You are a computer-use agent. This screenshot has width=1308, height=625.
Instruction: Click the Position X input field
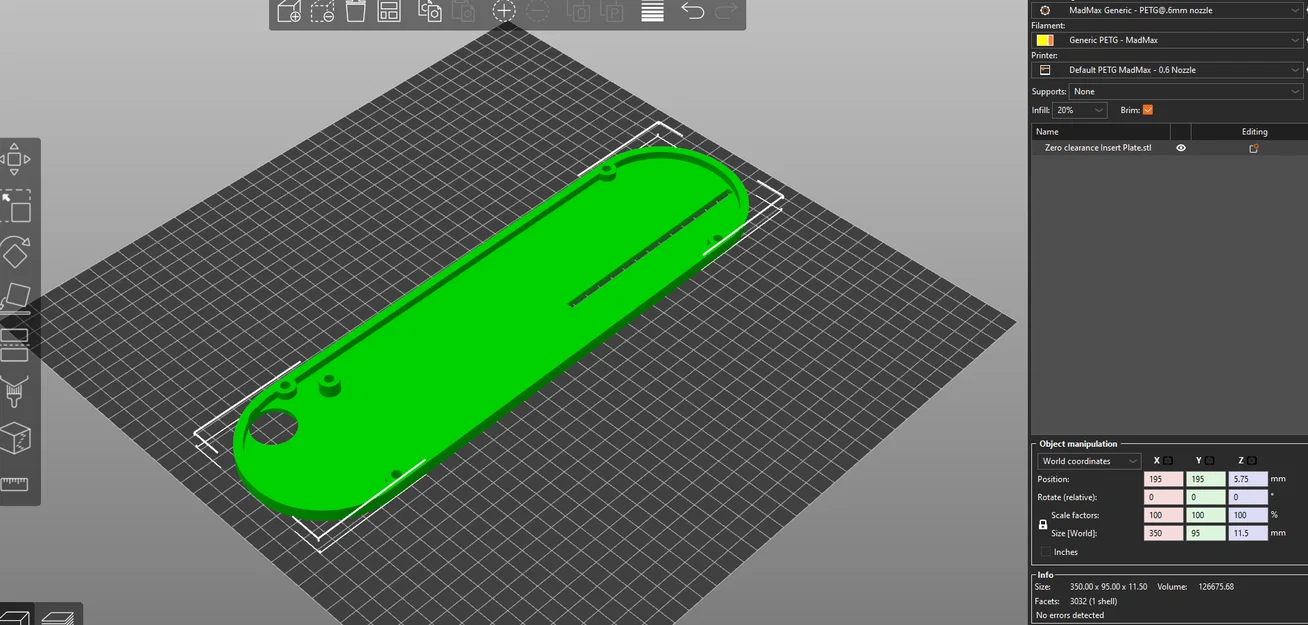click(1164, 479)
